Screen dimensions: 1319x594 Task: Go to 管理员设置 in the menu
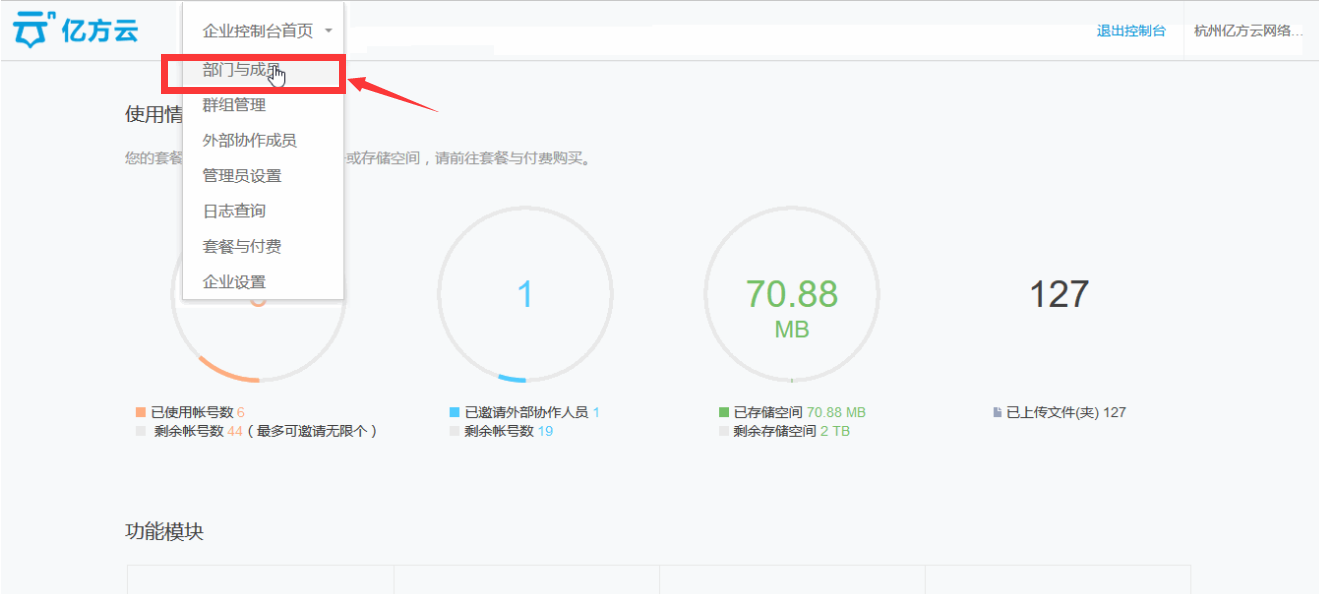(x=242, y=176)
